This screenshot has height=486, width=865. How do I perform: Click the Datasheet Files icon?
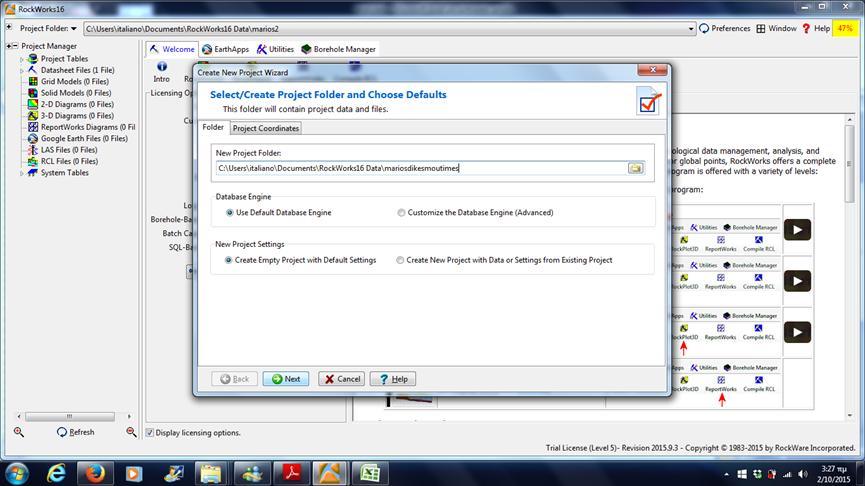coord(33,70)
